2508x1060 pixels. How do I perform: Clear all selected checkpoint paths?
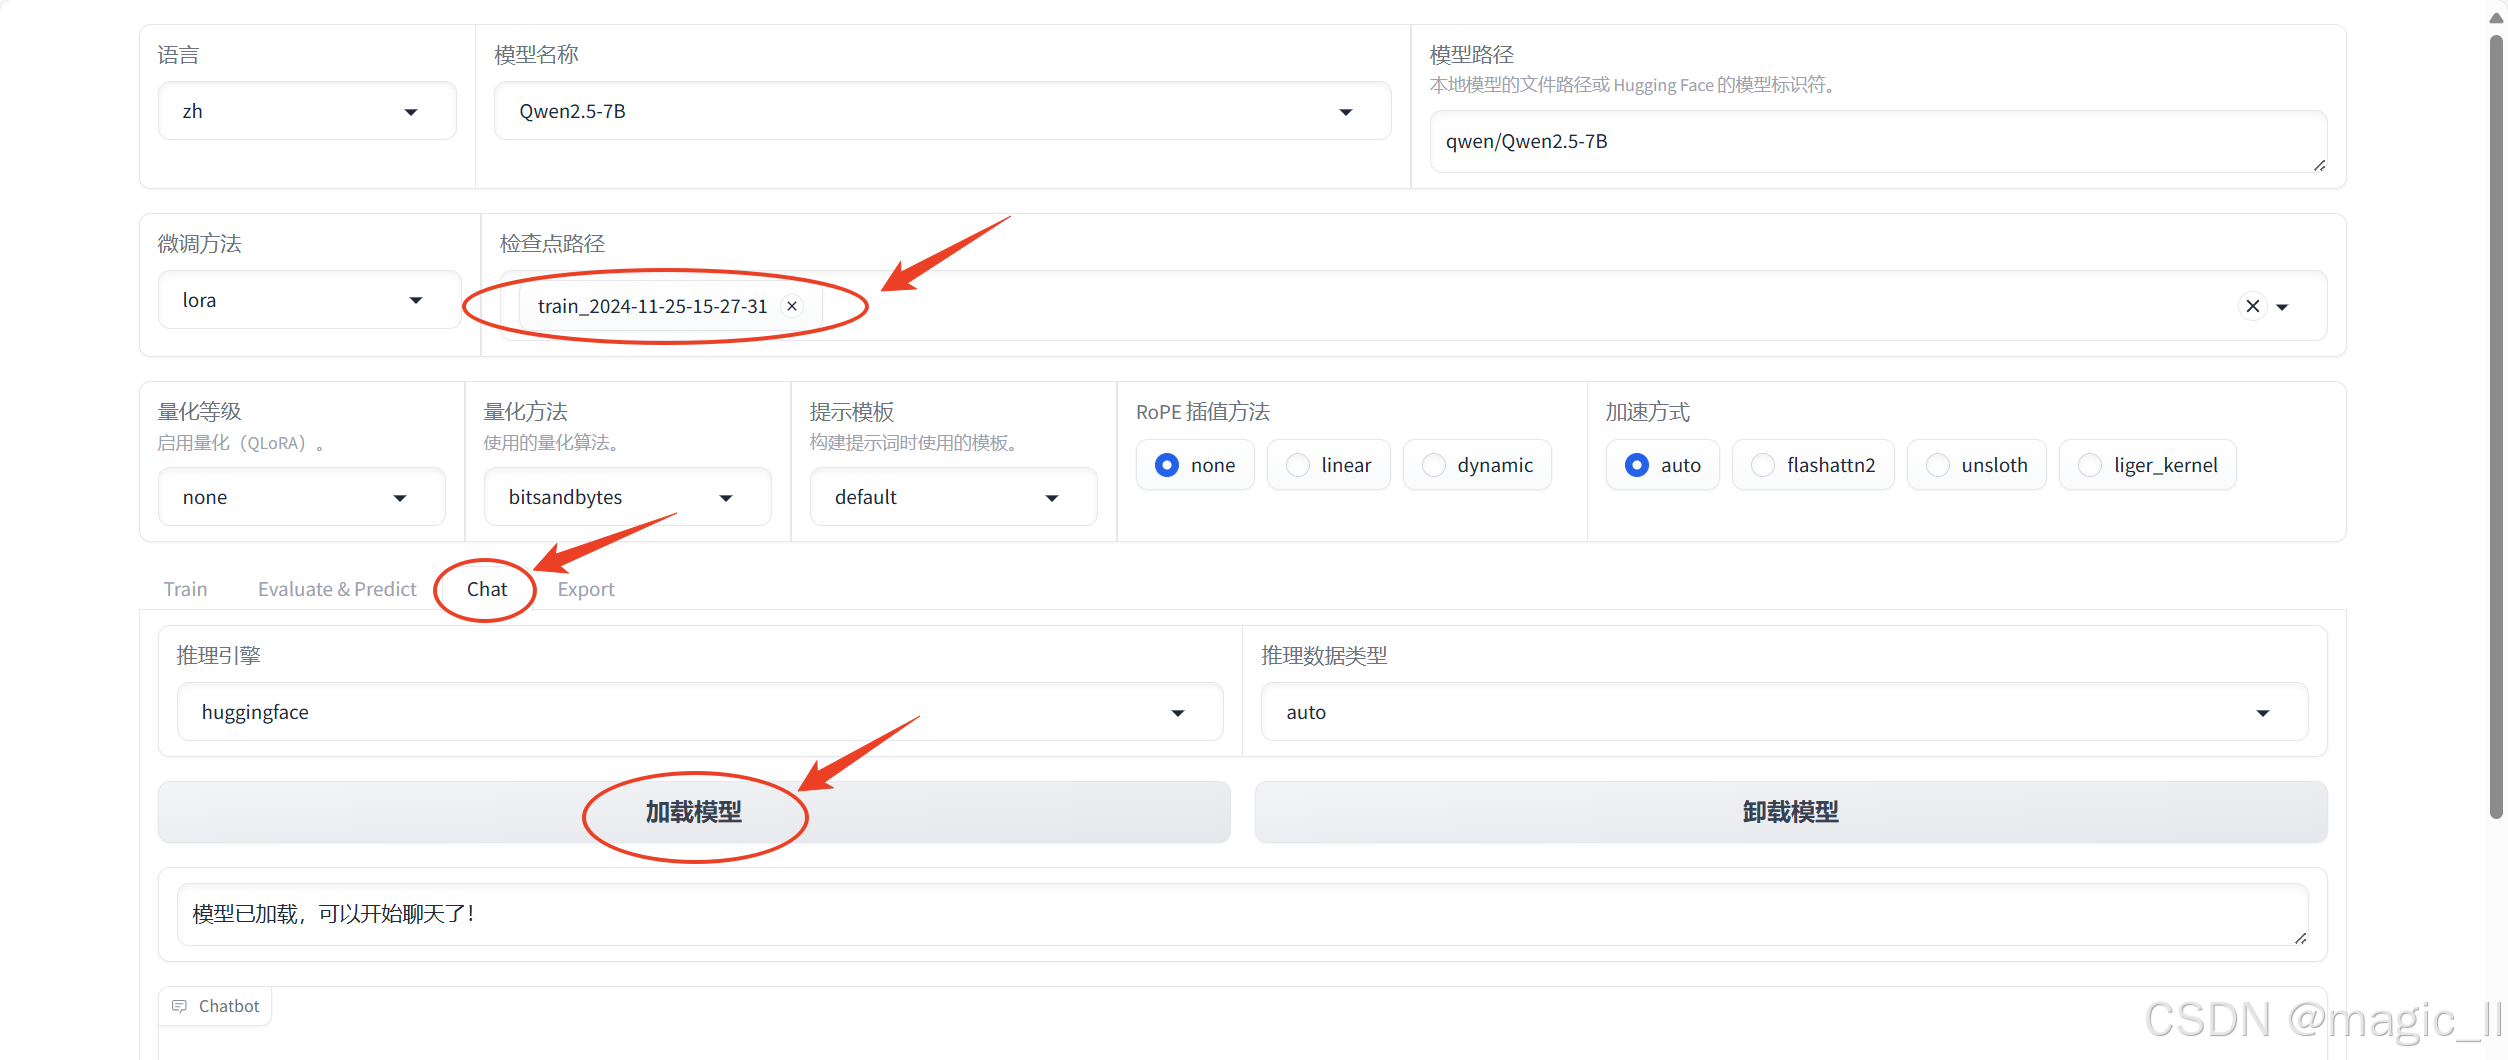click(x=2253, y=306)
